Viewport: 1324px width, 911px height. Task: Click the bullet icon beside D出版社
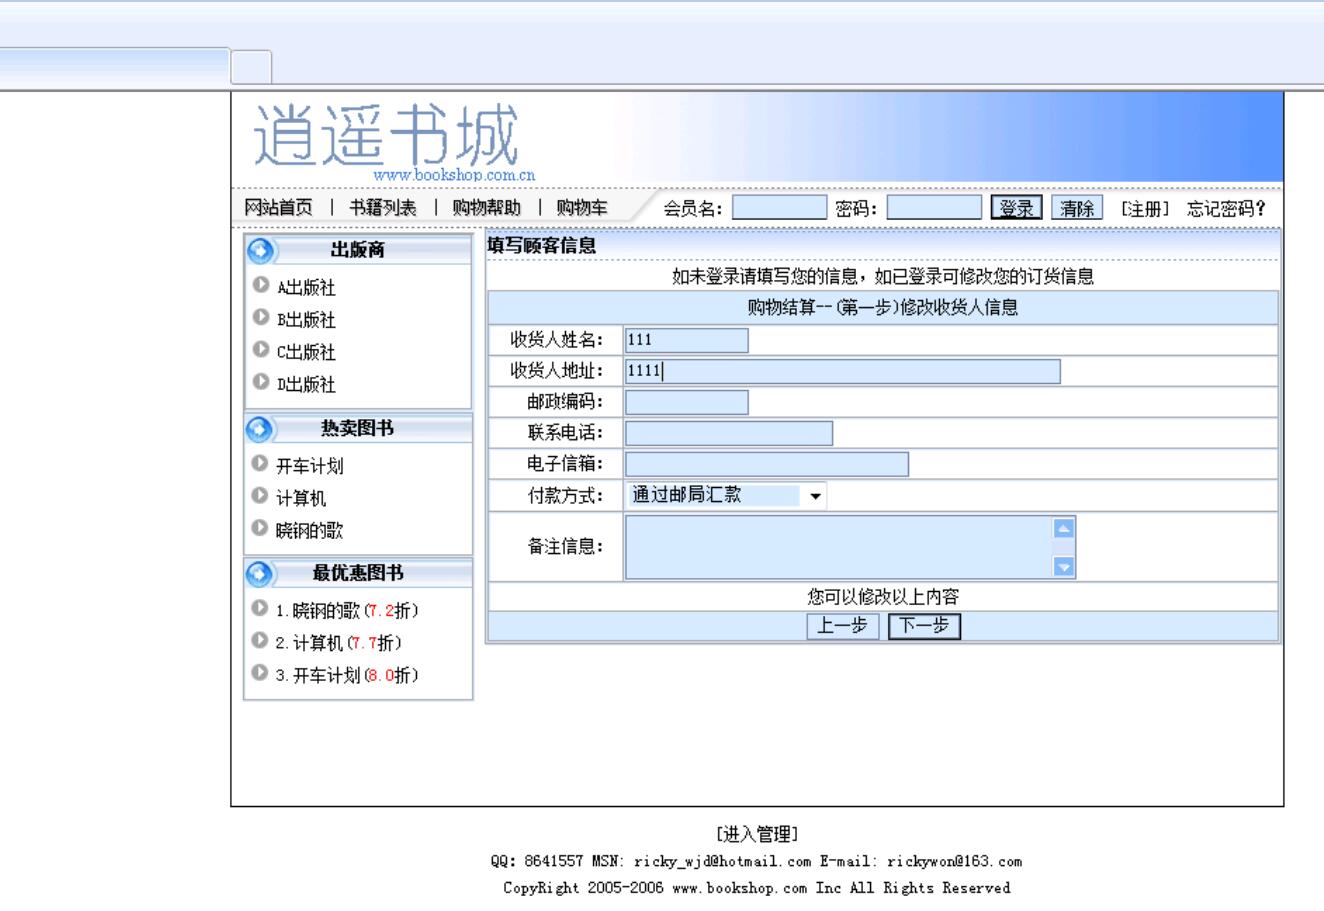pyautogui.click(x=261, y=381)
